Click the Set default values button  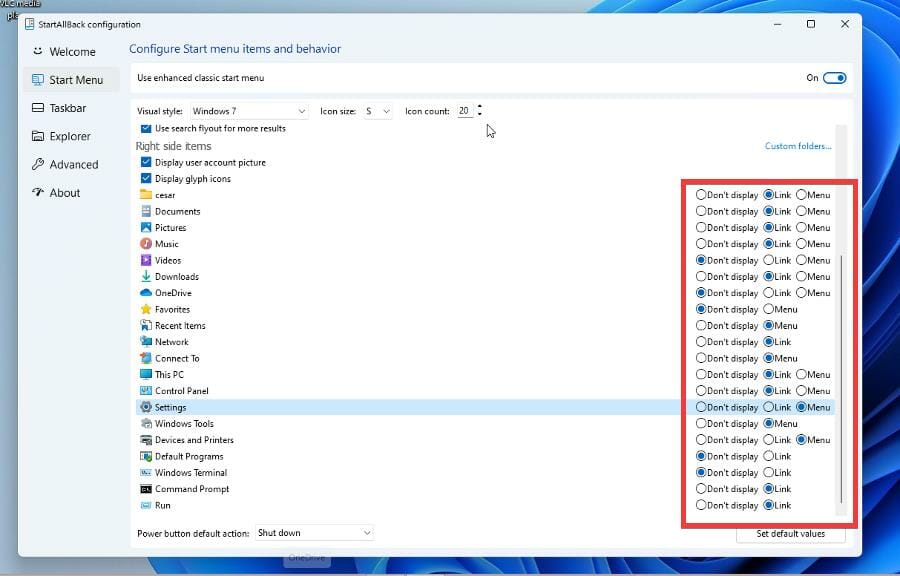790,534
